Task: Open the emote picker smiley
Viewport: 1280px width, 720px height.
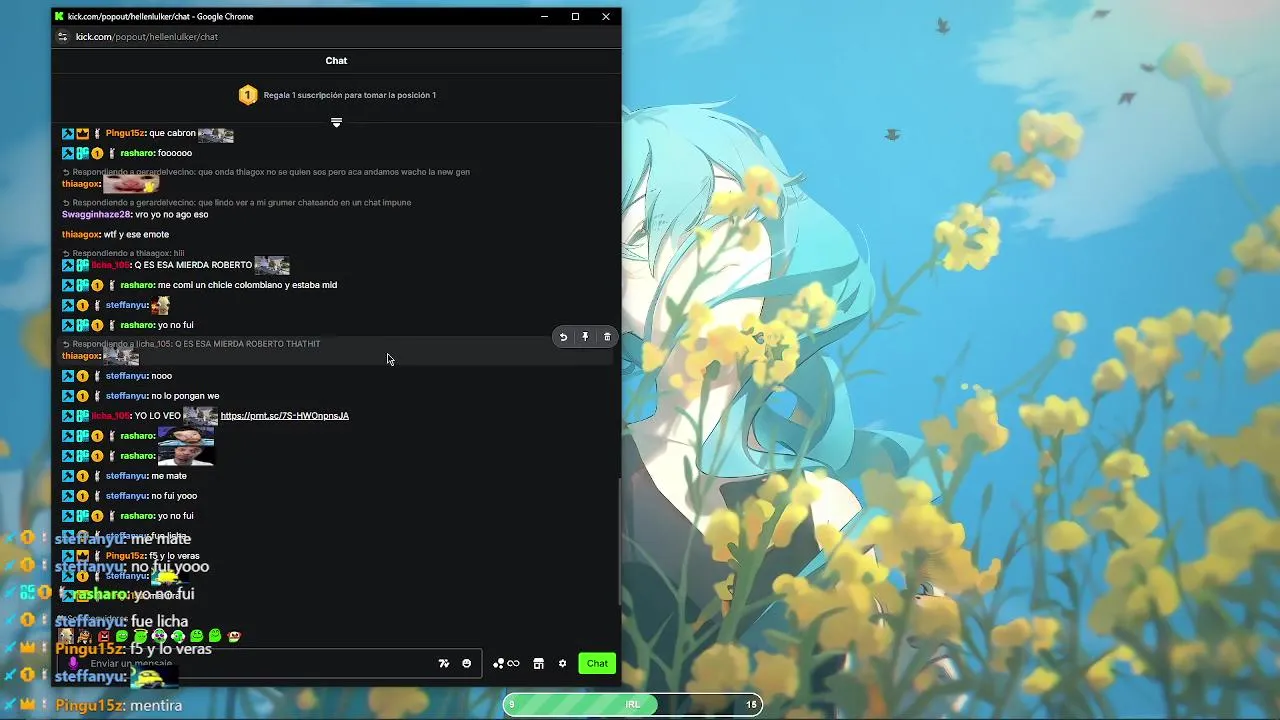Action: pyautogui.click(x=467, y=664)
